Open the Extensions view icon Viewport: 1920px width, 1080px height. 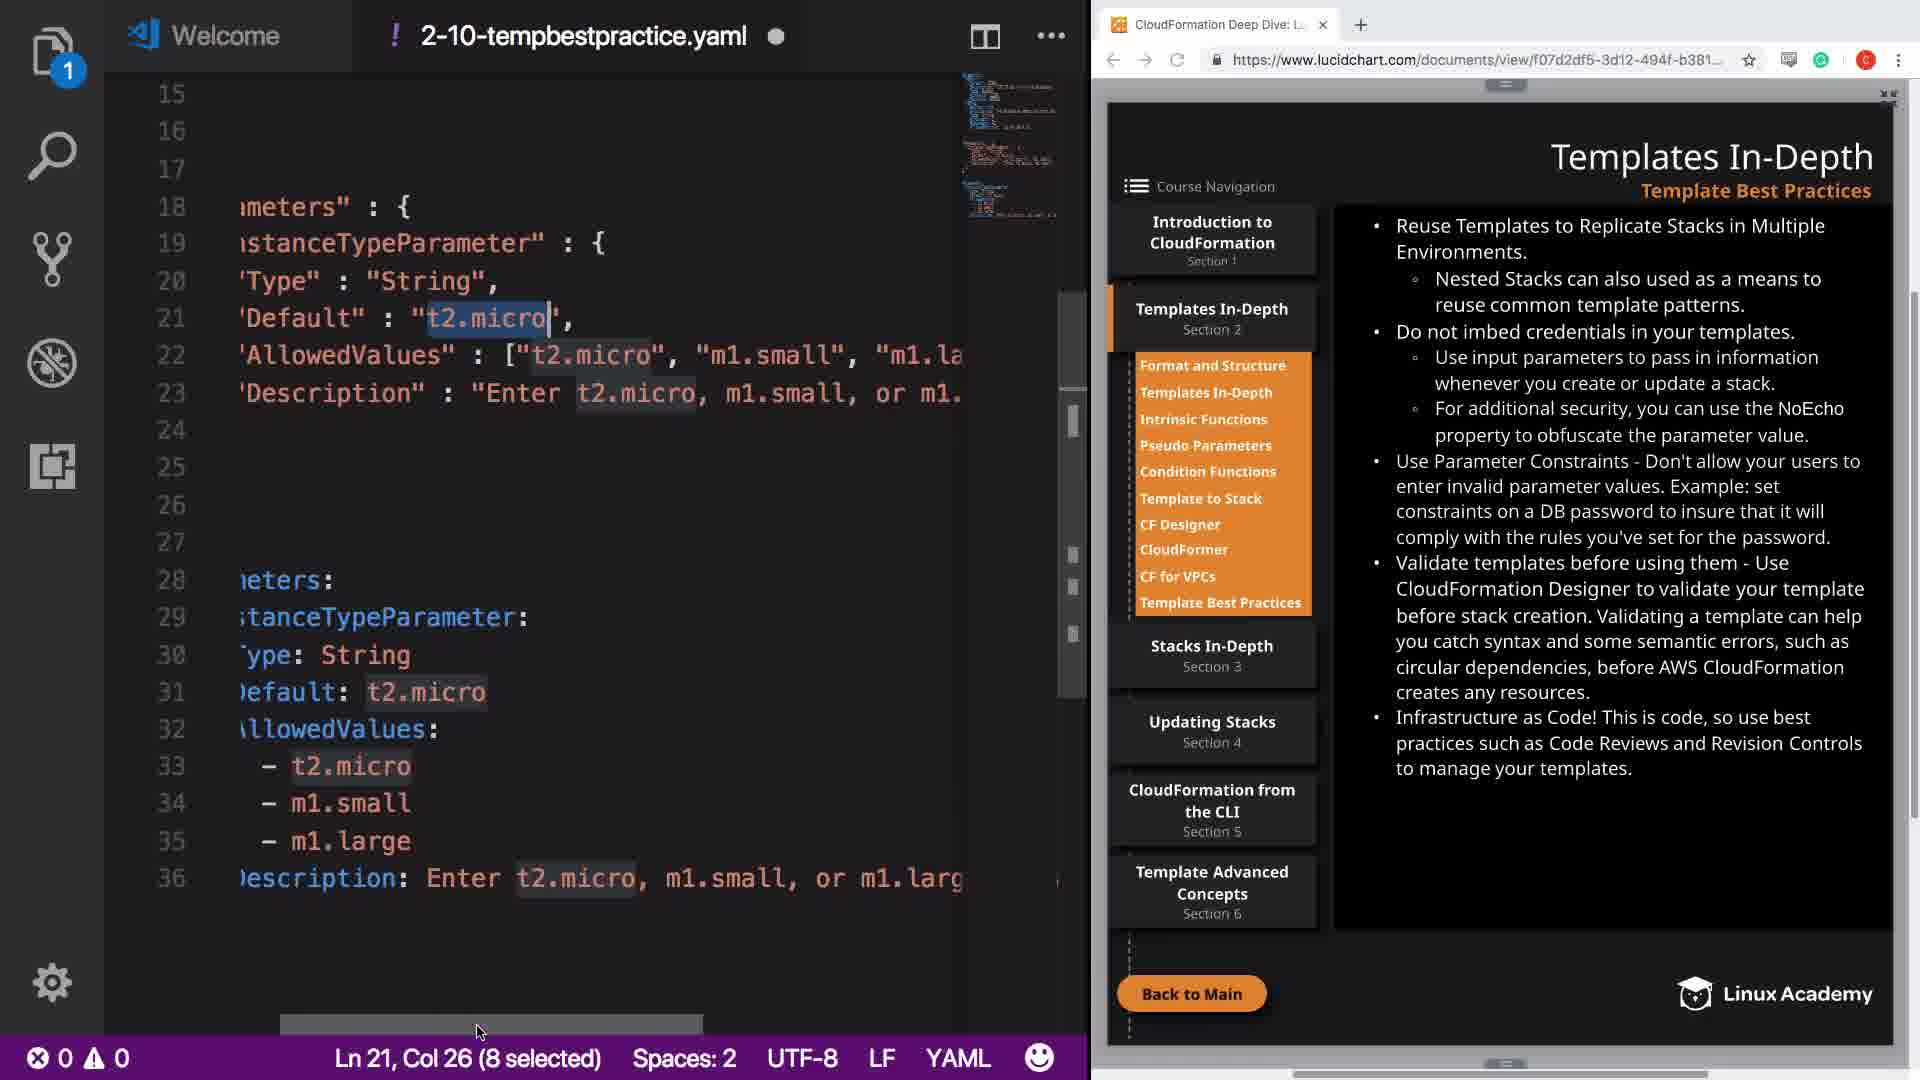point(52,466)
